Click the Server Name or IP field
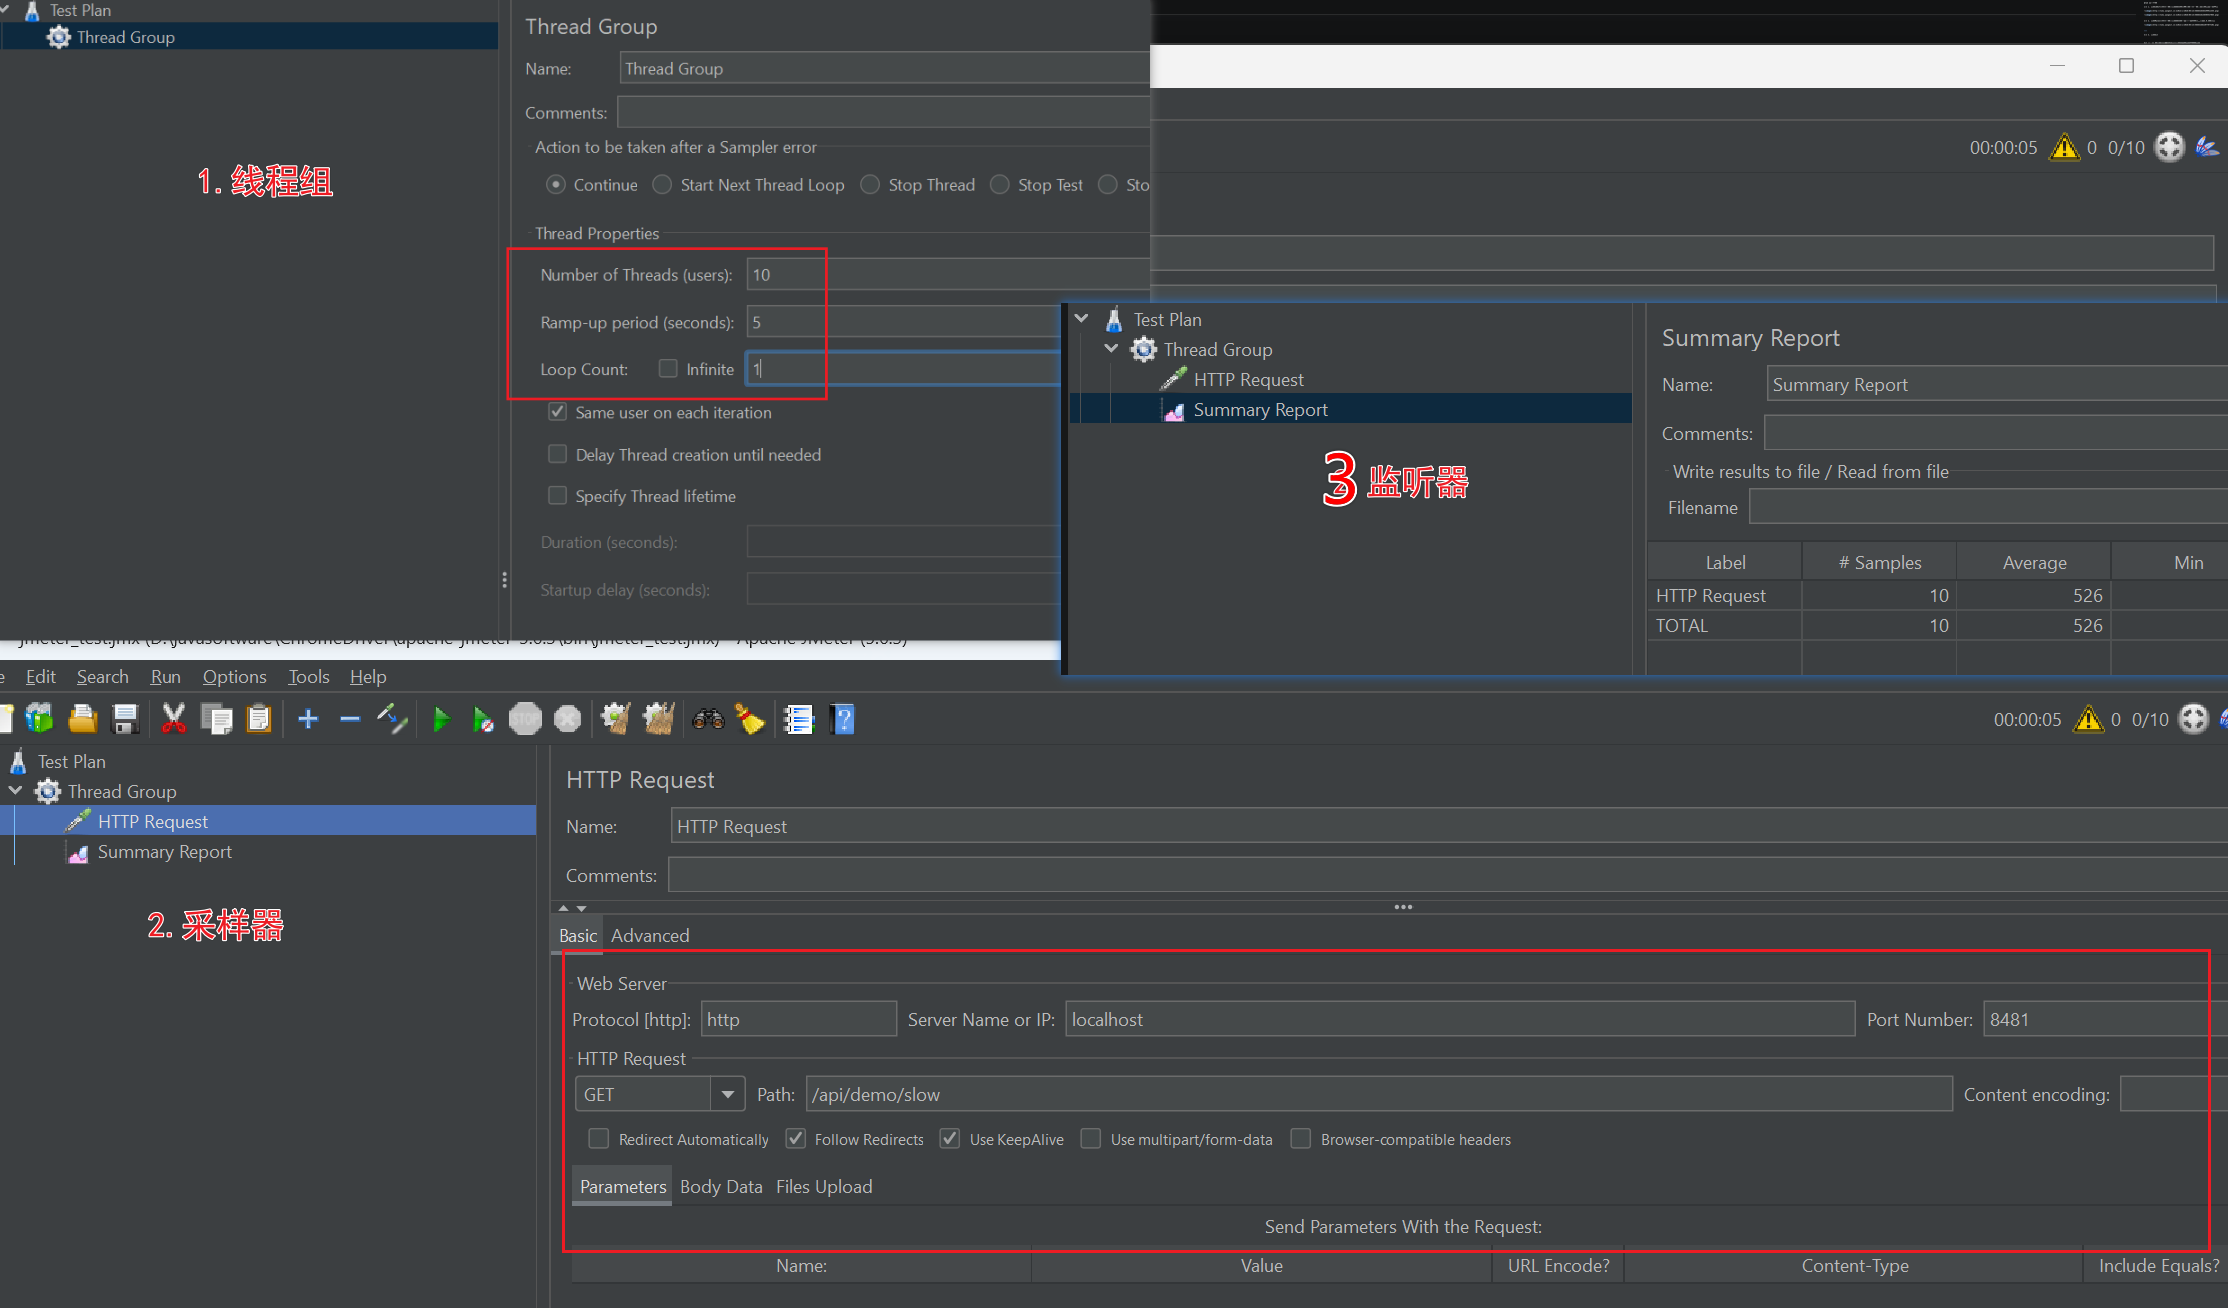 pyautogui.click(x=1460, y=1019)
